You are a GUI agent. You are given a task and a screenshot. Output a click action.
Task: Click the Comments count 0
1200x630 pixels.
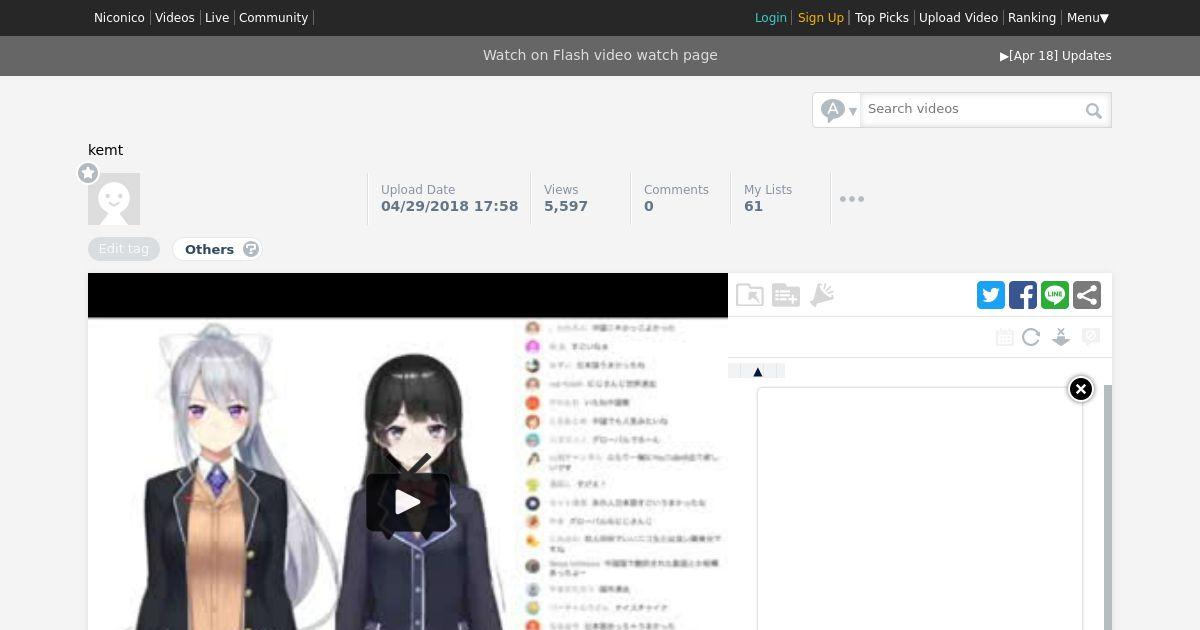click(649, 206)
